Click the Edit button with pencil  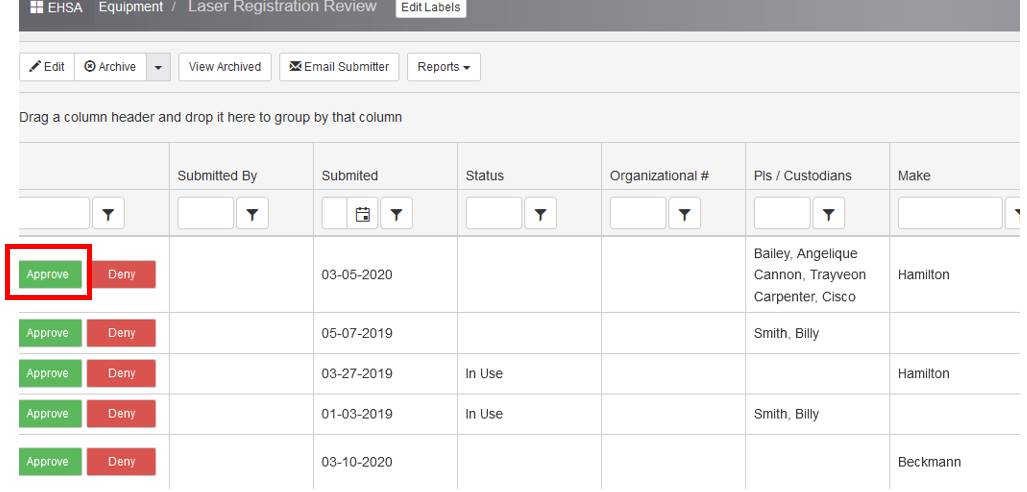(x=46, y=67)
